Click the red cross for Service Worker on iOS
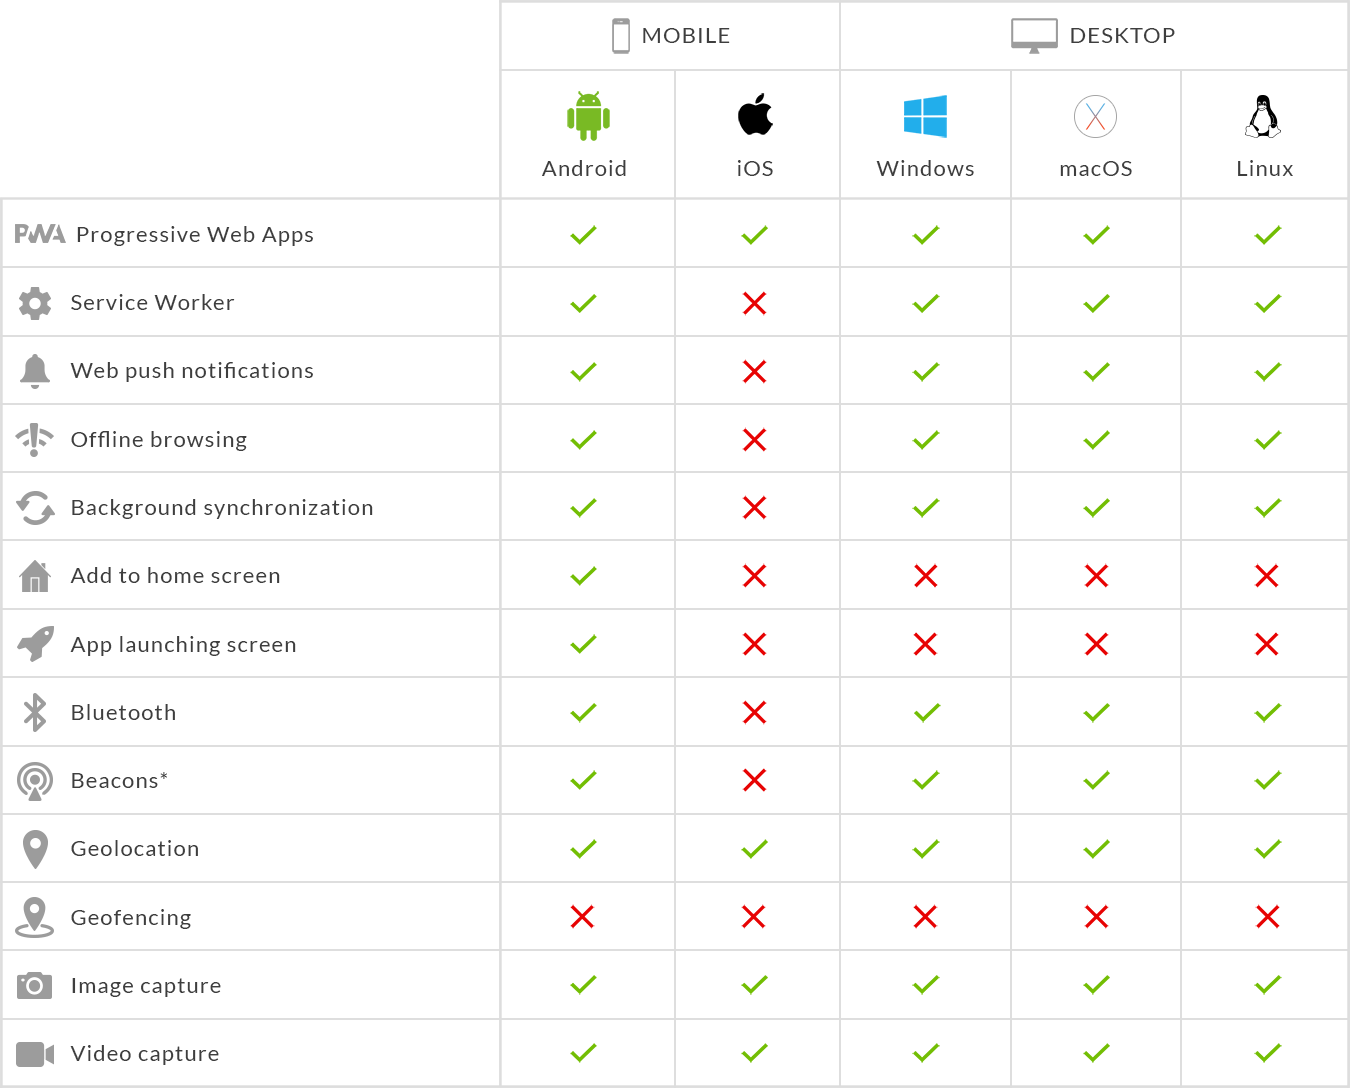 point(755,303)
